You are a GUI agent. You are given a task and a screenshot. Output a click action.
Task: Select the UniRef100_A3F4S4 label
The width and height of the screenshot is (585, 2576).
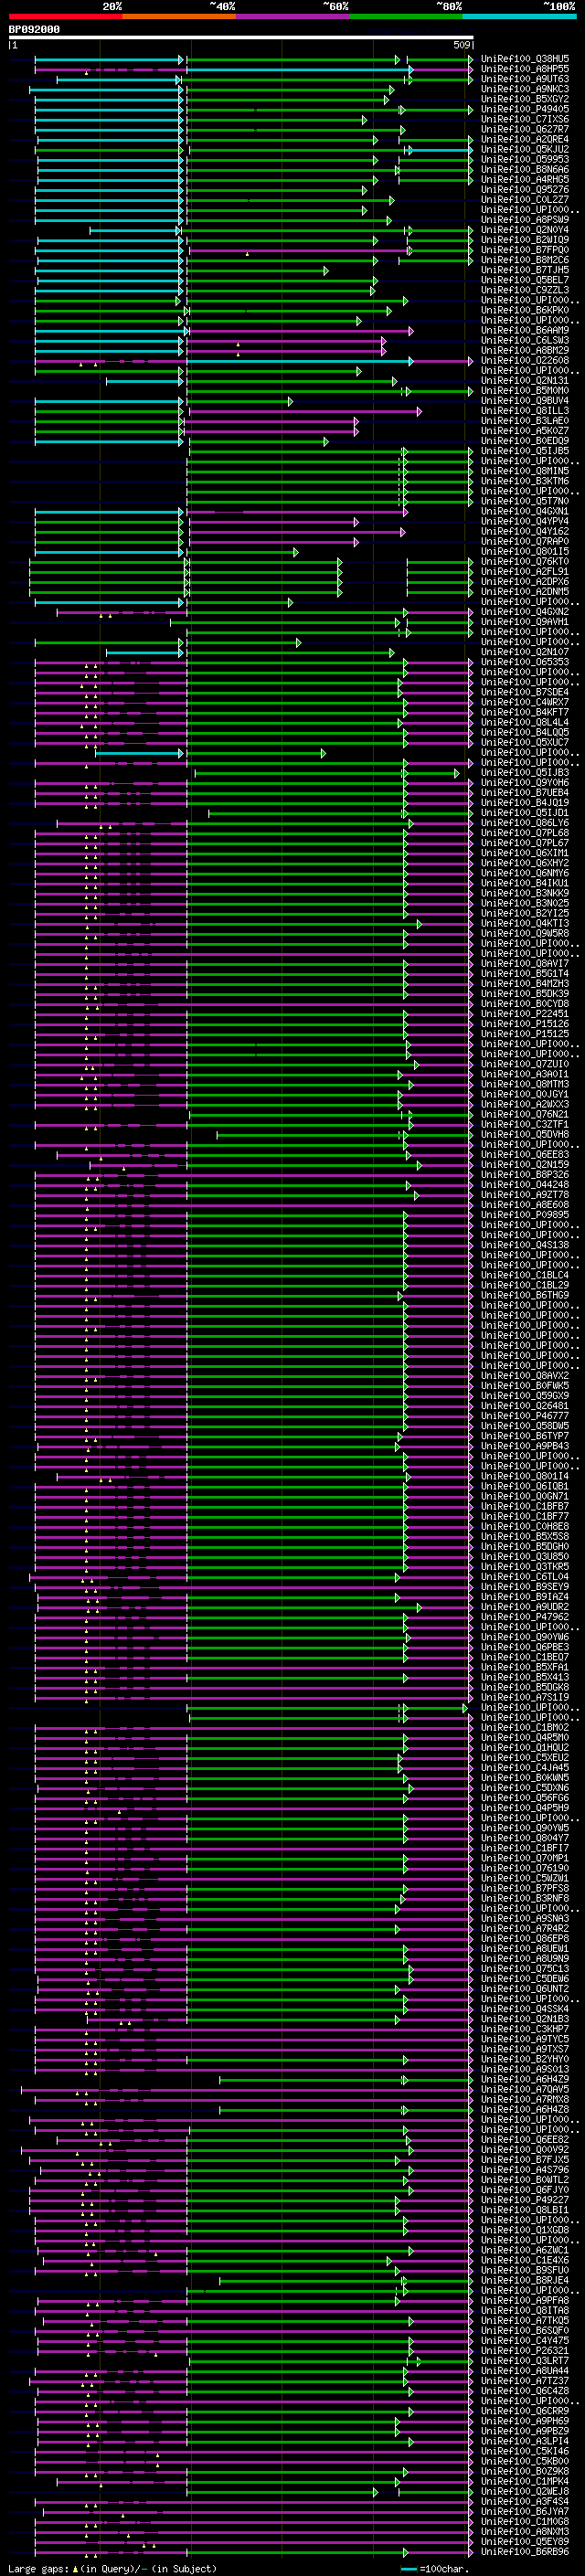coord(525,2501)
